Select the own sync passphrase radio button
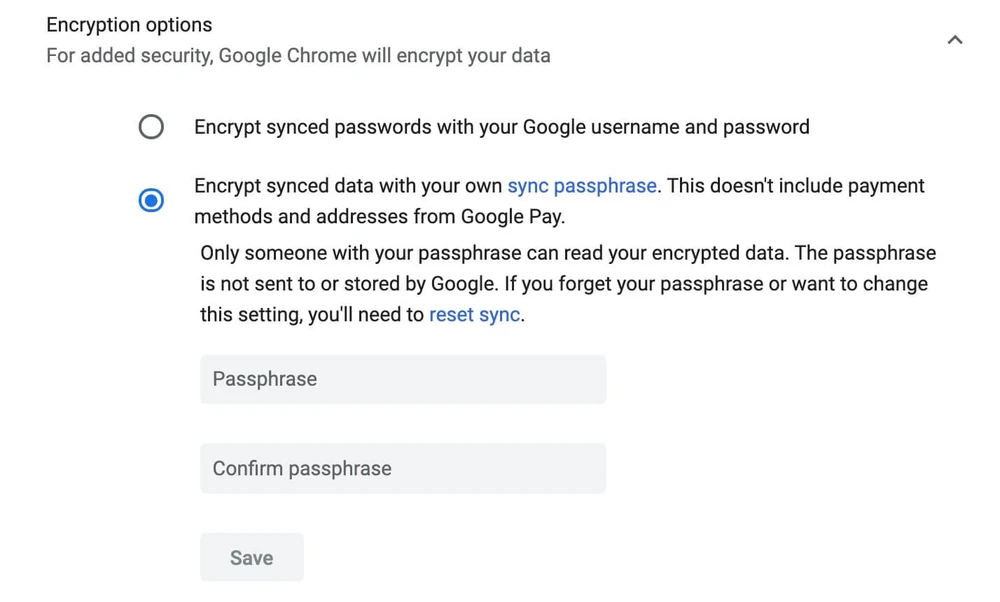 point(151,200)
